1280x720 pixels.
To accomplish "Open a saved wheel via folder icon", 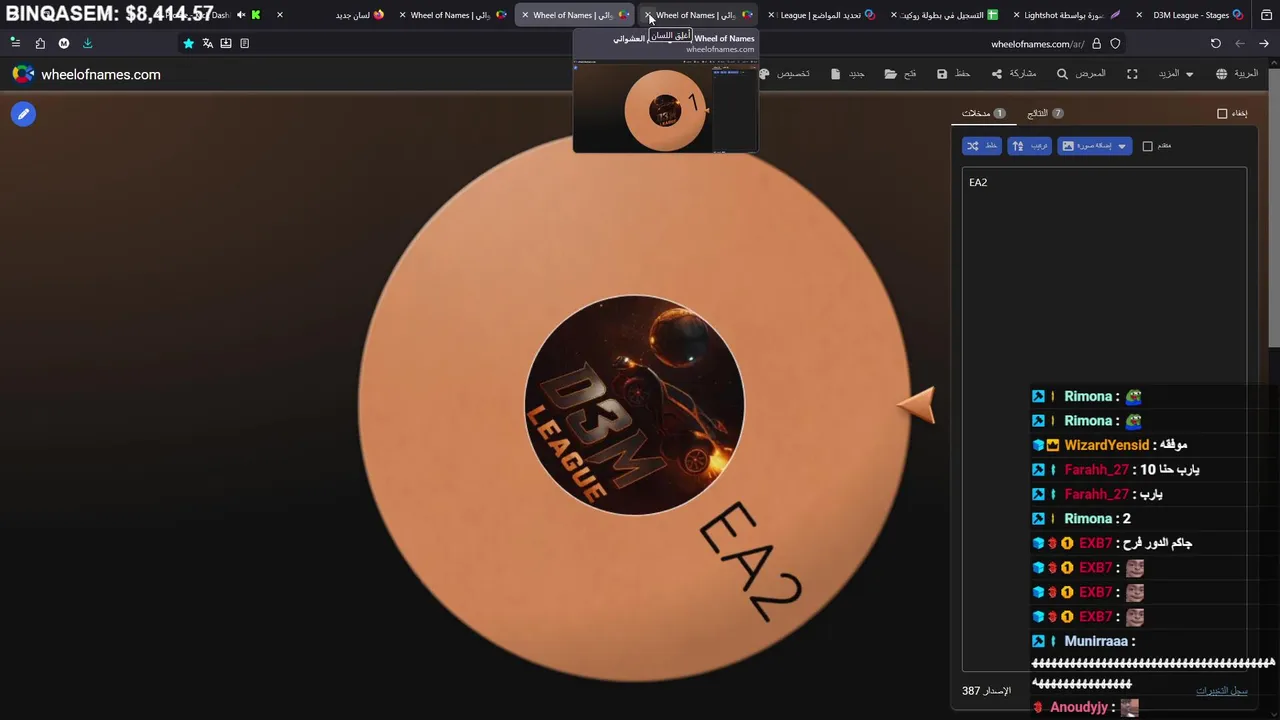I will (901, 74).
